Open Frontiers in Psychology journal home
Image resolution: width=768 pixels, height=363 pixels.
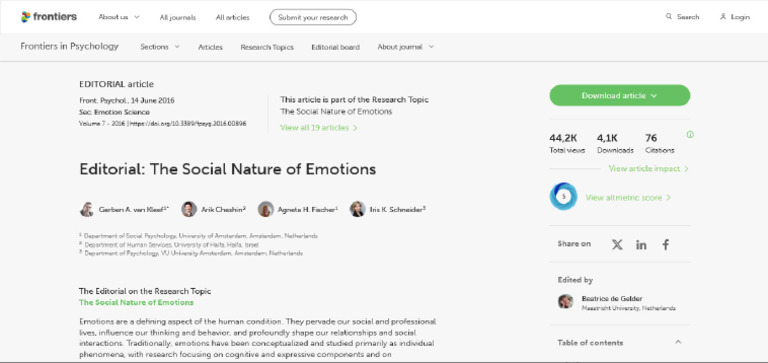70,47
